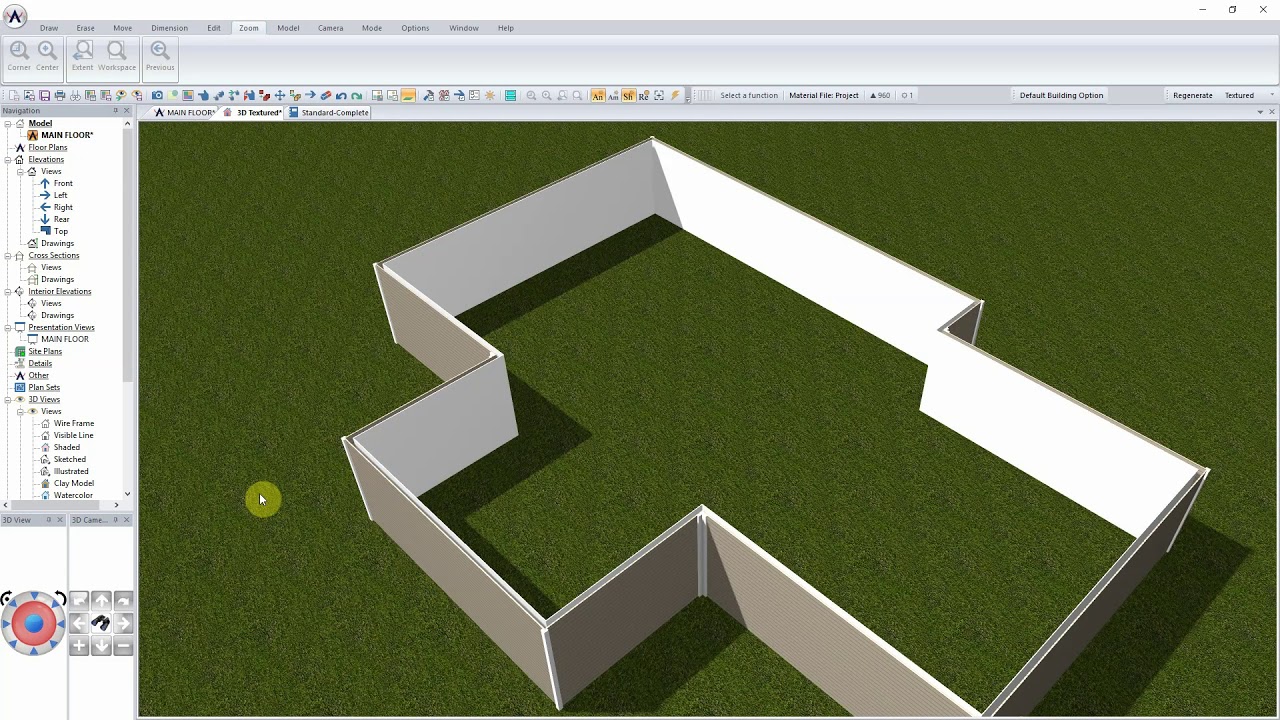Image resolution: width=1280 pixels, height=720 pixels.
Task: Select the Wire Frame 3D view
Action: [x=74, y=423]
